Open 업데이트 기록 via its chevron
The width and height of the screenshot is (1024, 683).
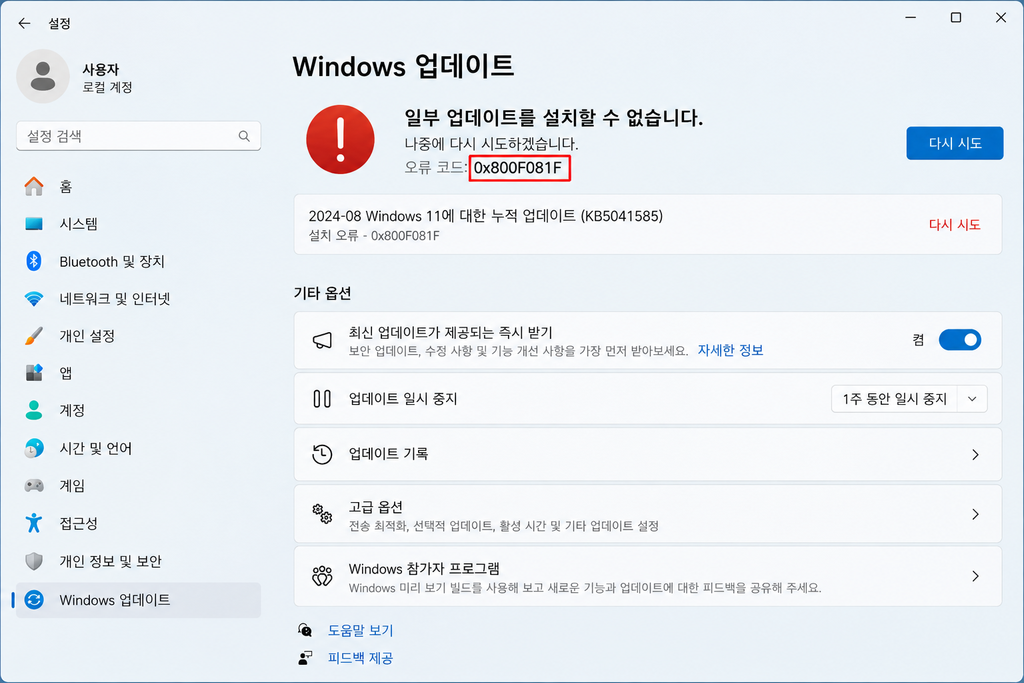[x=975, y=454]
